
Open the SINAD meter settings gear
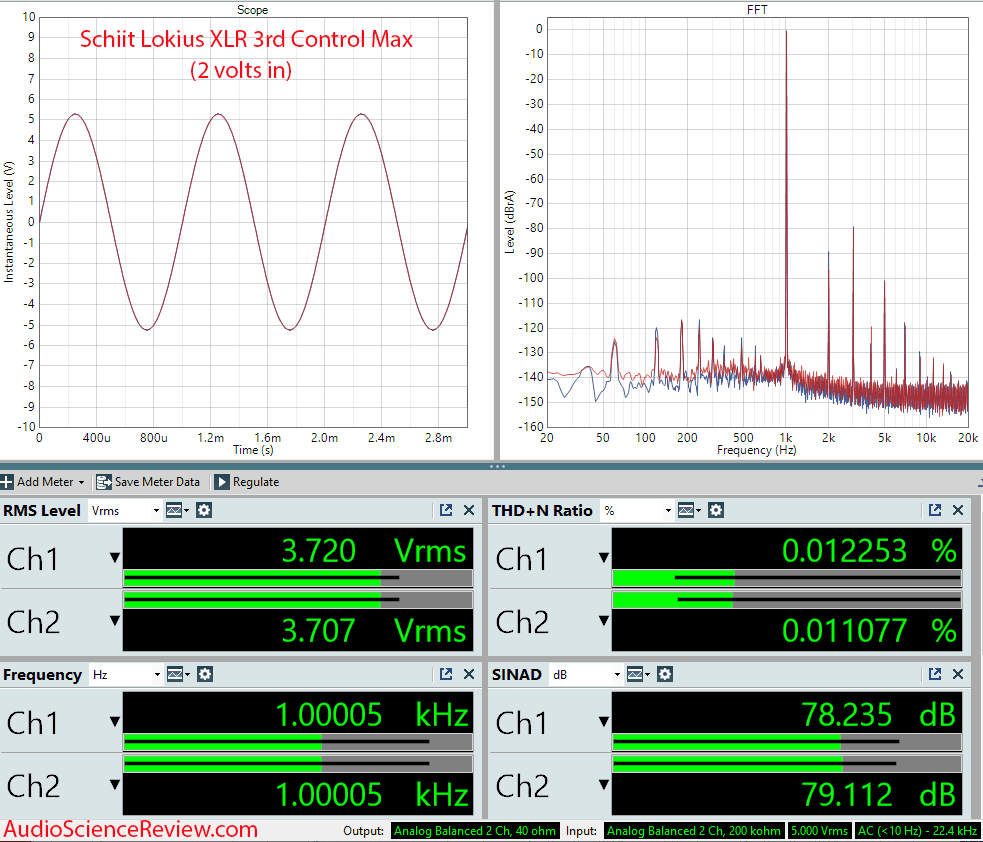click(x=667, y=675)
